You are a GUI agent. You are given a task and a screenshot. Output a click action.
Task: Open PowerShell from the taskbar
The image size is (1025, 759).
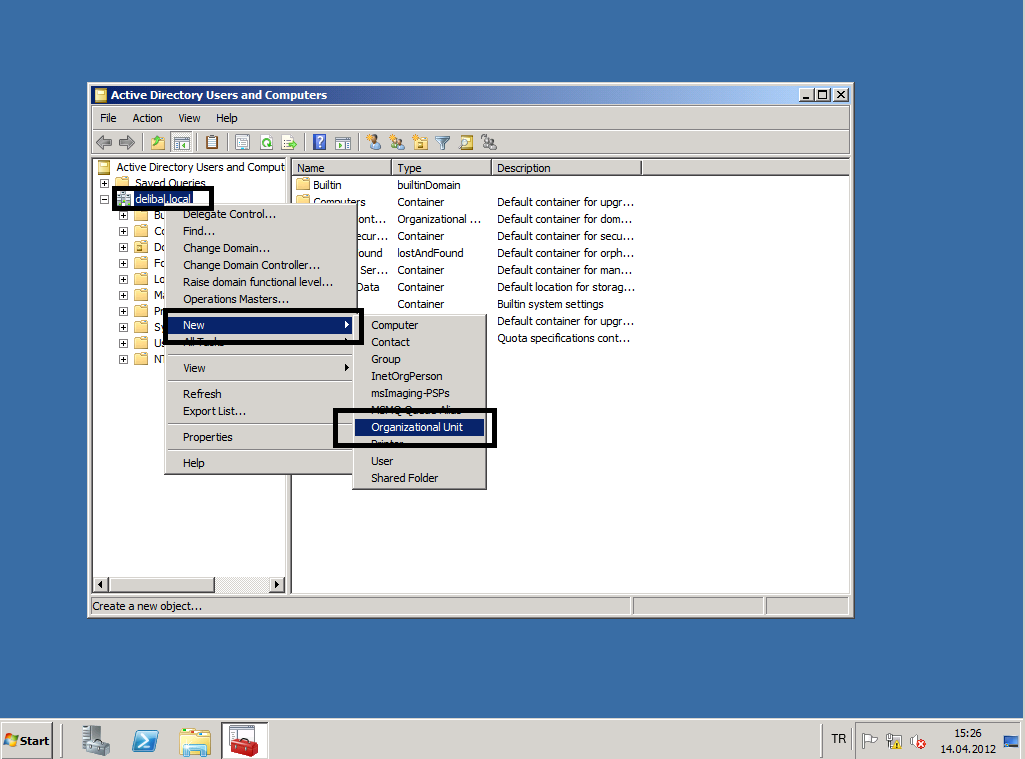(x=146, y=741)
